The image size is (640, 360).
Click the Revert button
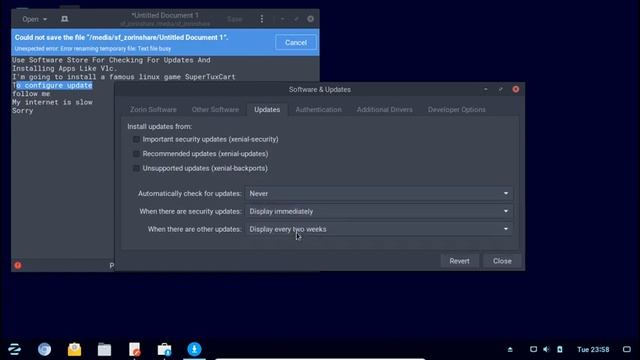(x=459, y=261)
